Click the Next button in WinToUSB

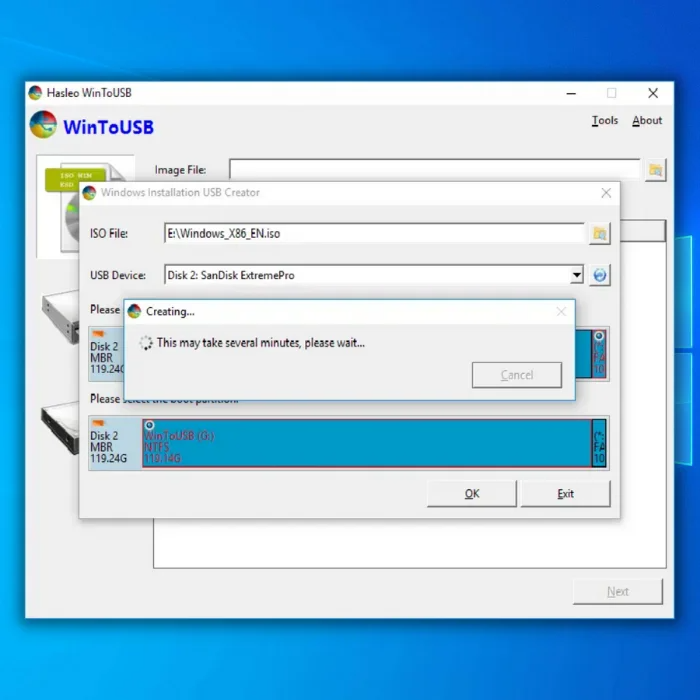point(618,592)
